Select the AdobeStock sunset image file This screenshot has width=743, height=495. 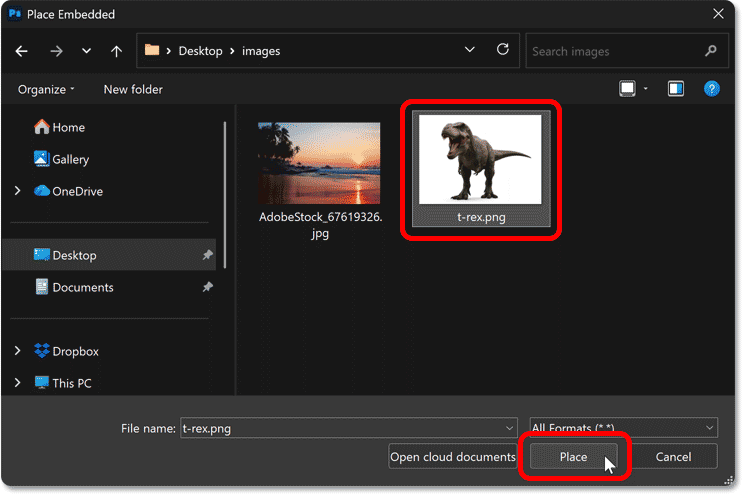pos(319,163)
